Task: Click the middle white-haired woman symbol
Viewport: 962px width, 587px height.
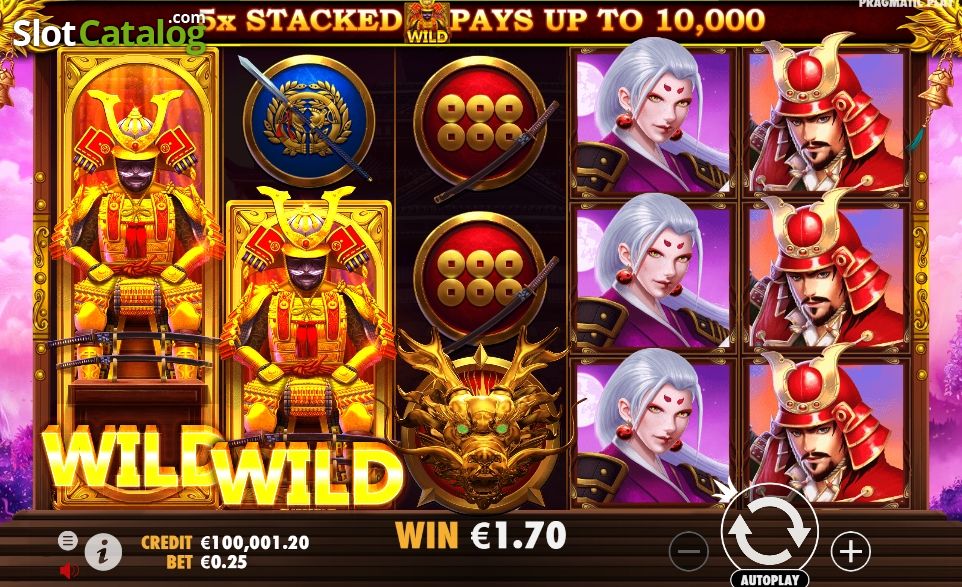Action: (x=653, y=276)
